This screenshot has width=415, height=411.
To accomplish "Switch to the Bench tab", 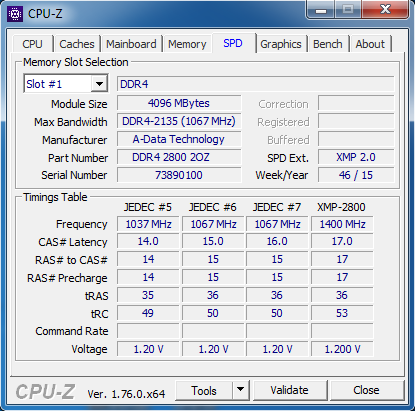I will [328, 44].
